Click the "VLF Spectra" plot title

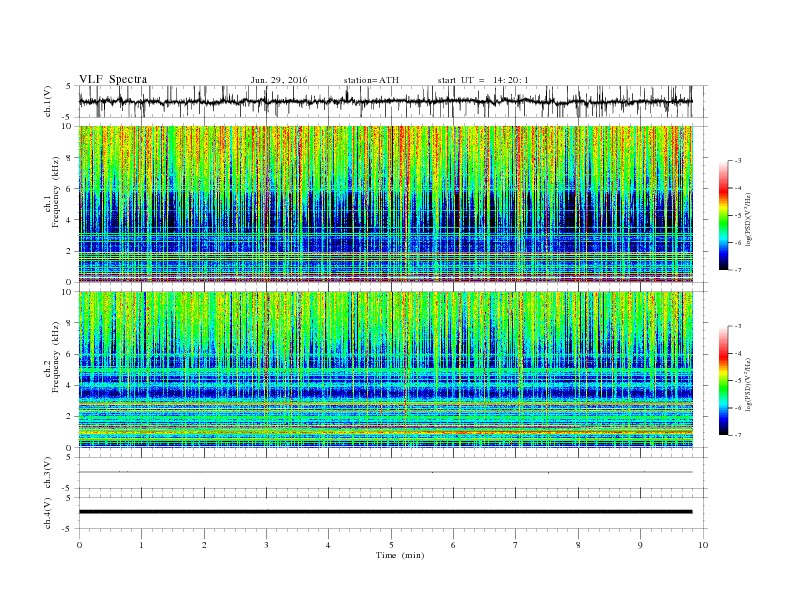(113, 79)
